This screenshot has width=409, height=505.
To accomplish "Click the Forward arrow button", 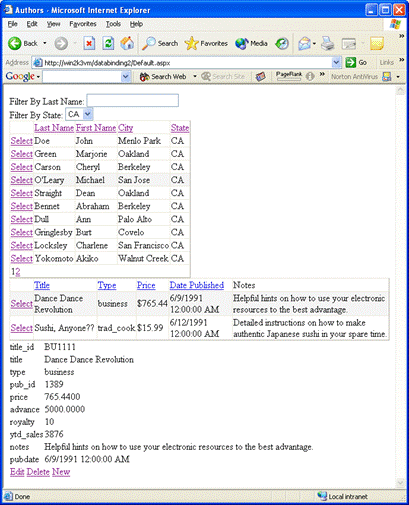I will (61, 43).
